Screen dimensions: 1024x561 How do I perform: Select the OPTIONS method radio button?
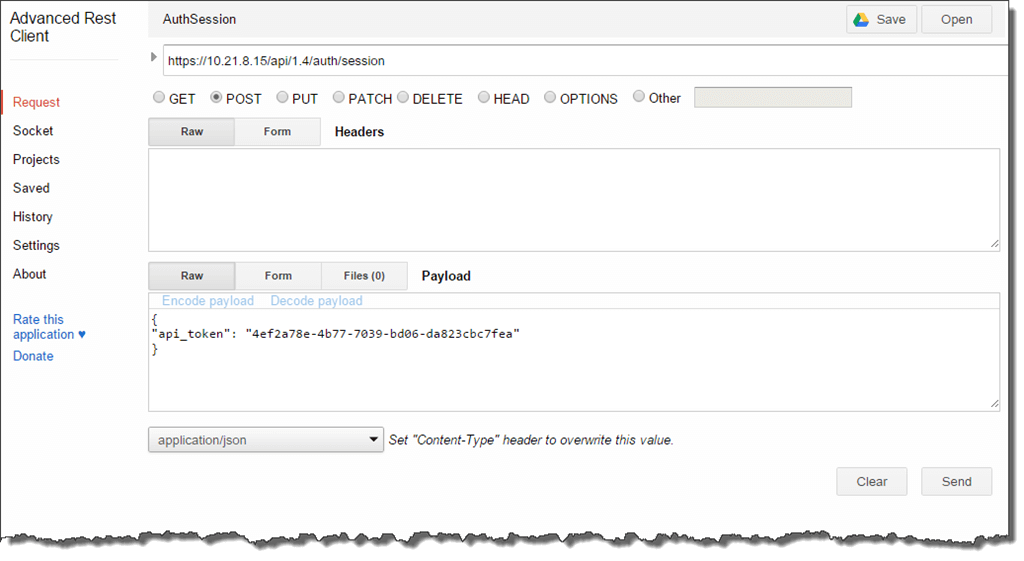coord(550,97)
